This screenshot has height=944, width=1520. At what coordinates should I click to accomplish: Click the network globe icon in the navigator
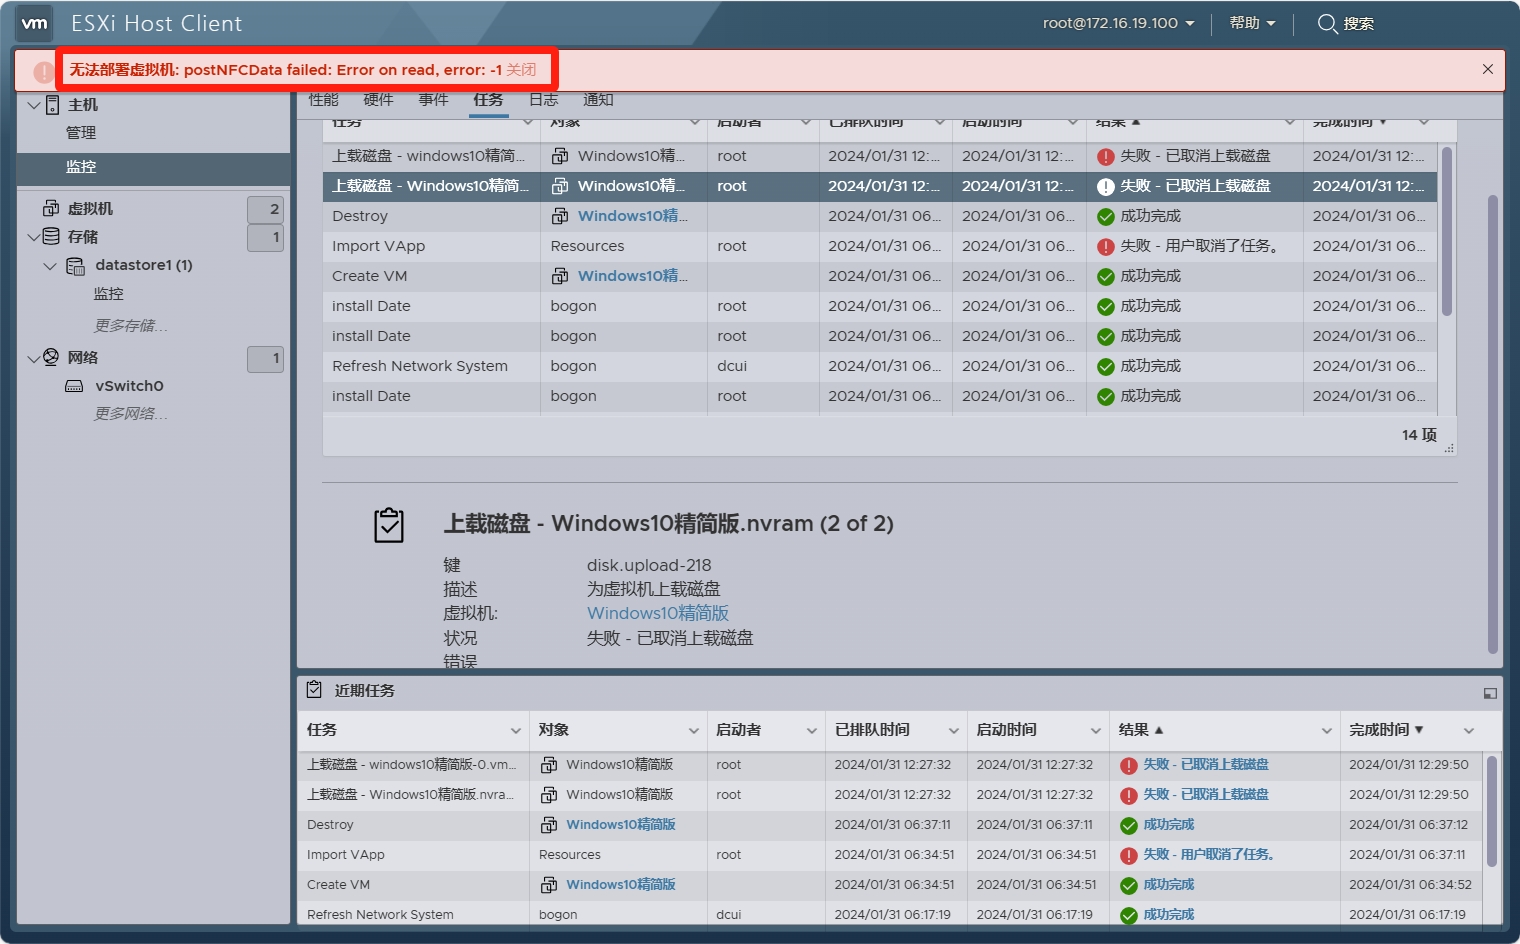51,357
